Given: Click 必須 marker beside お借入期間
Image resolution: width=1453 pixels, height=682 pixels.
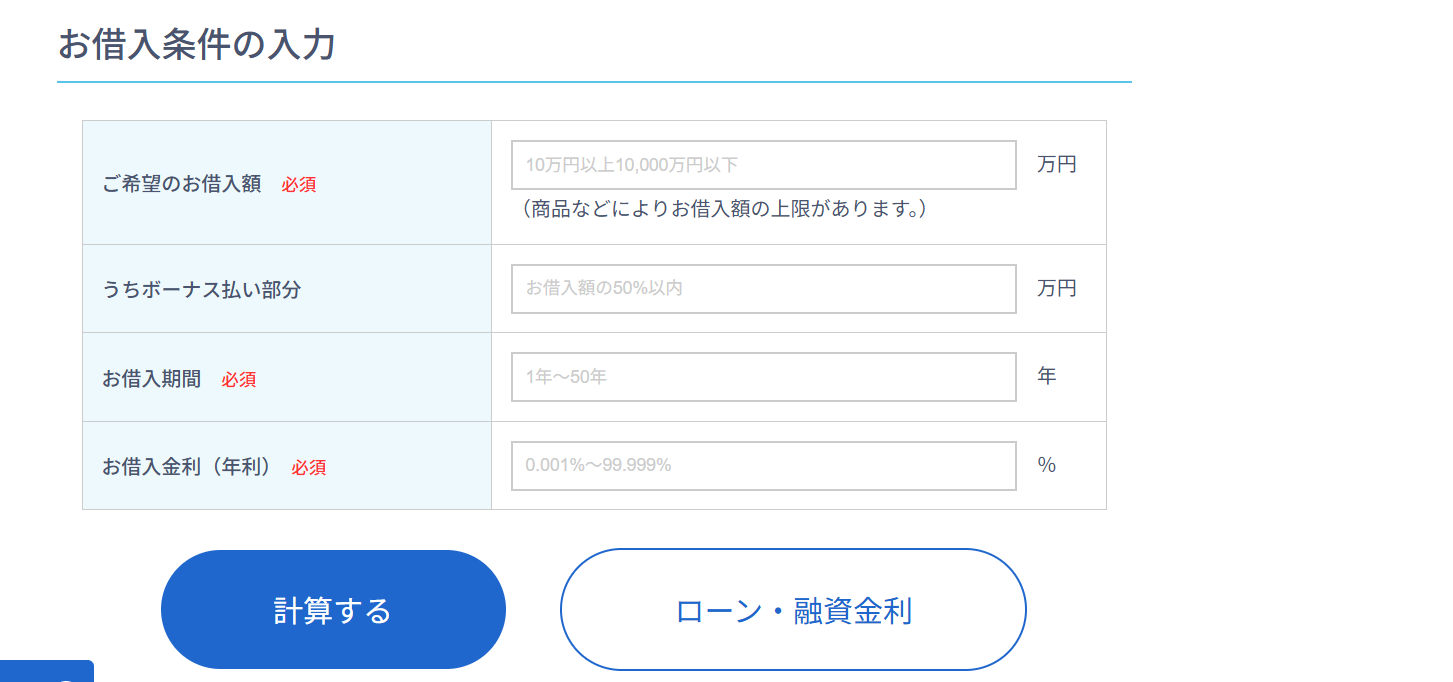Looking at the screenshot, I should coord(239,380).
